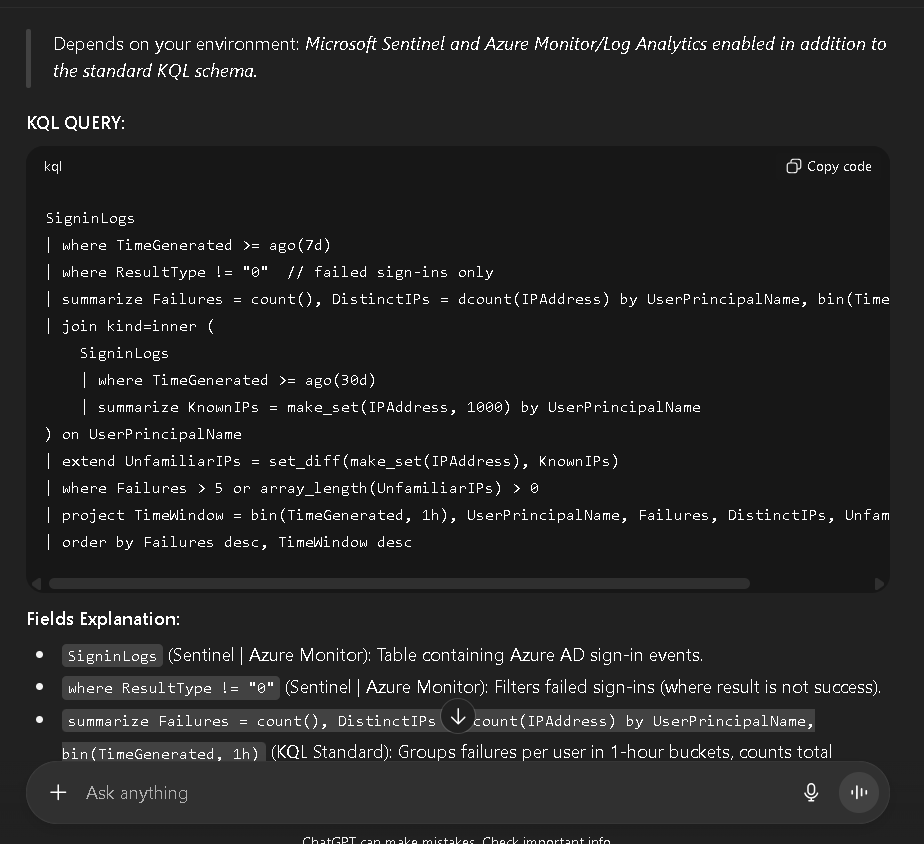
Task: Click the code scrollbar right arrow
Action: 879,583
